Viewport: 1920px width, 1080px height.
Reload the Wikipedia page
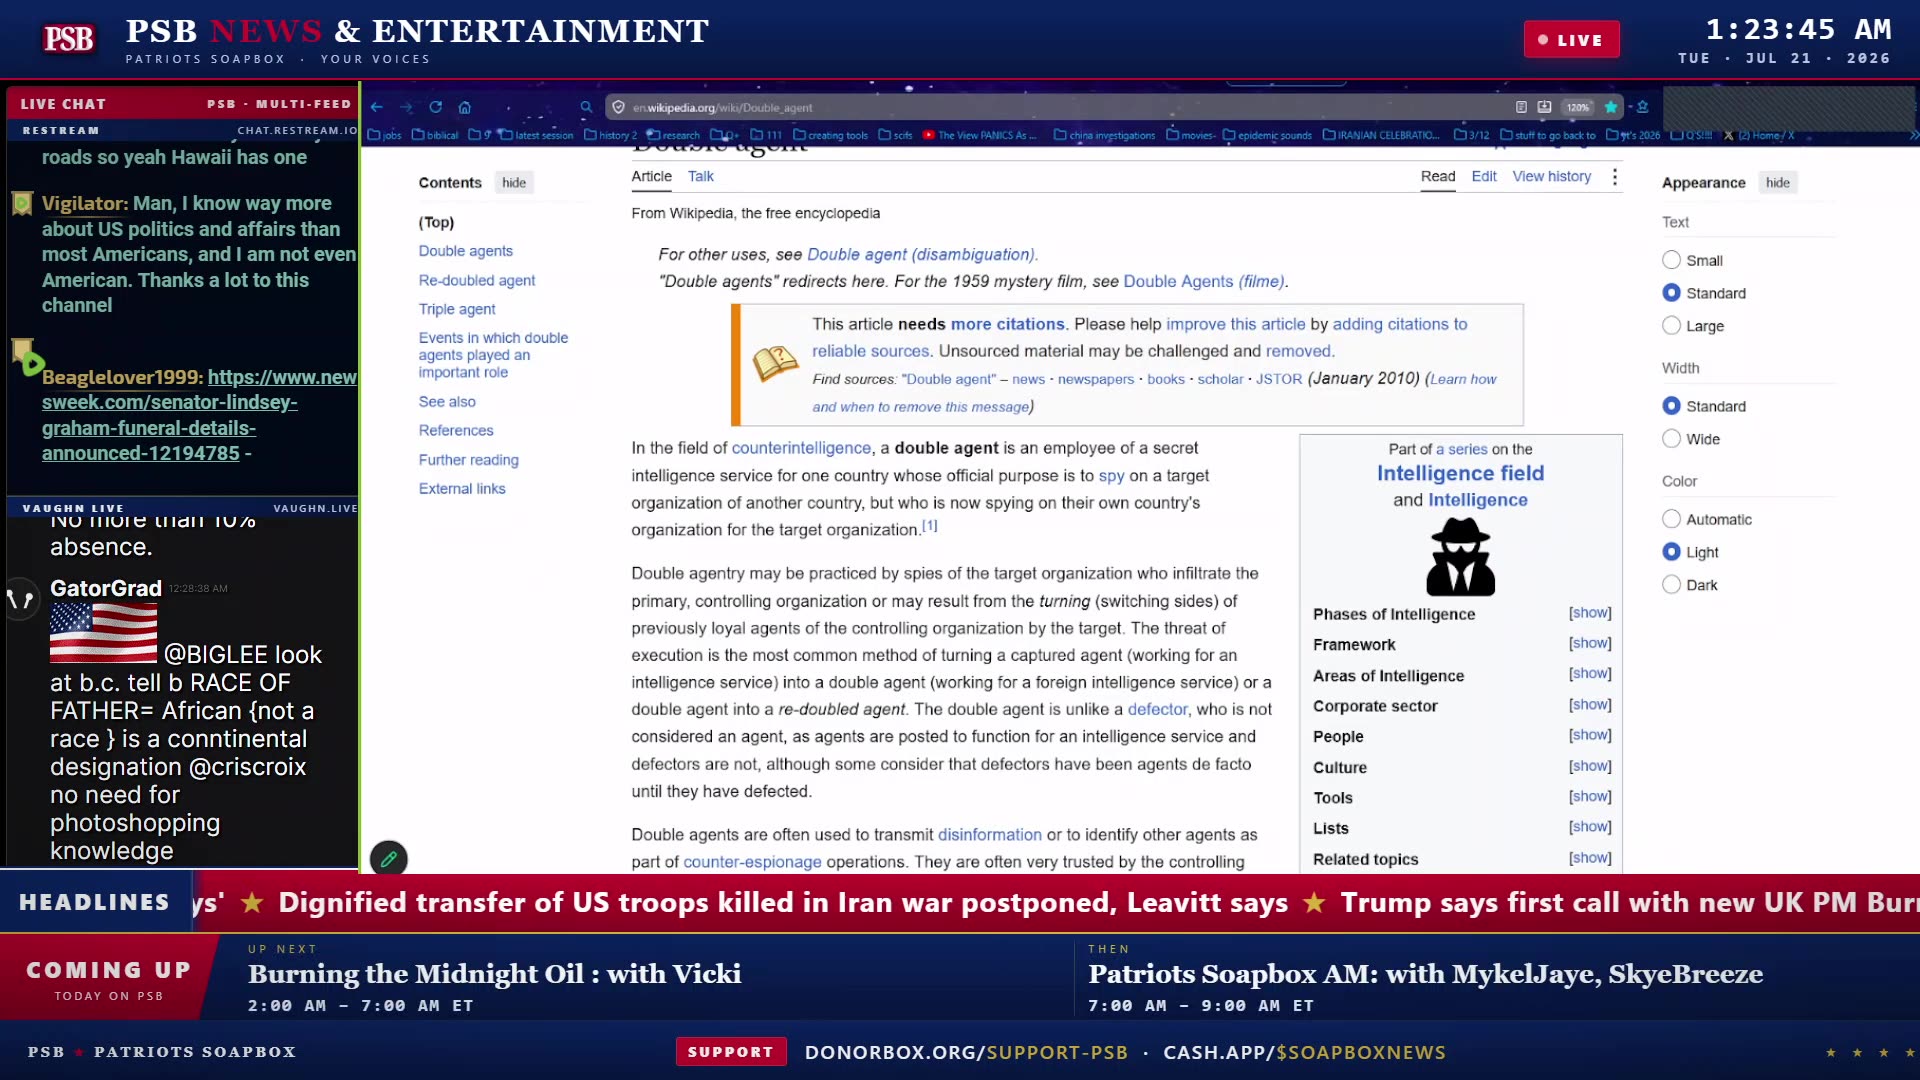436,107
